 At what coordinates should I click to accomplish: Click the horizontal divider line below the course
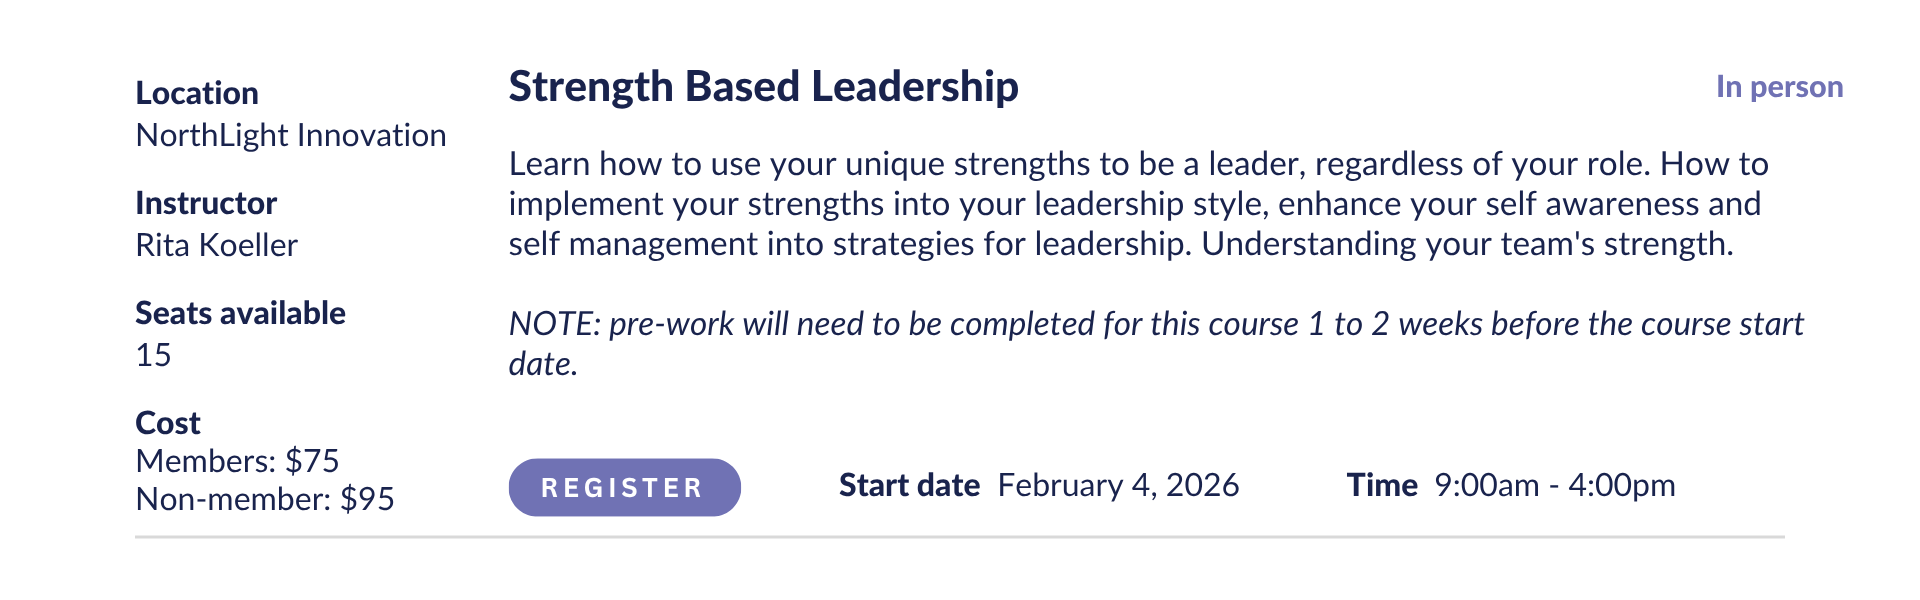[960, 537]
